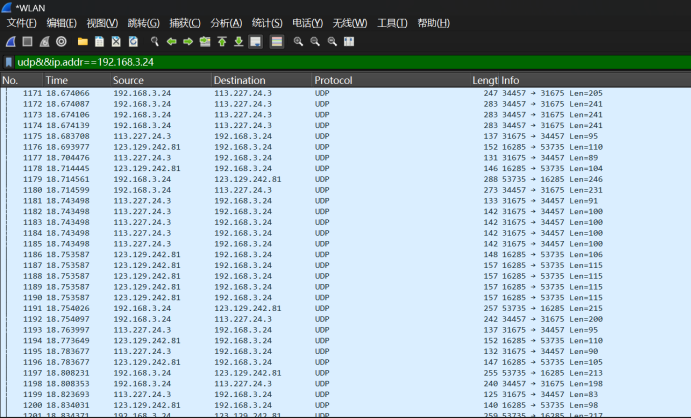Select packet 1181 with Len=91
Image resolution: width=691 pixels, height=418 pixels.
click(x=346, y=201)
